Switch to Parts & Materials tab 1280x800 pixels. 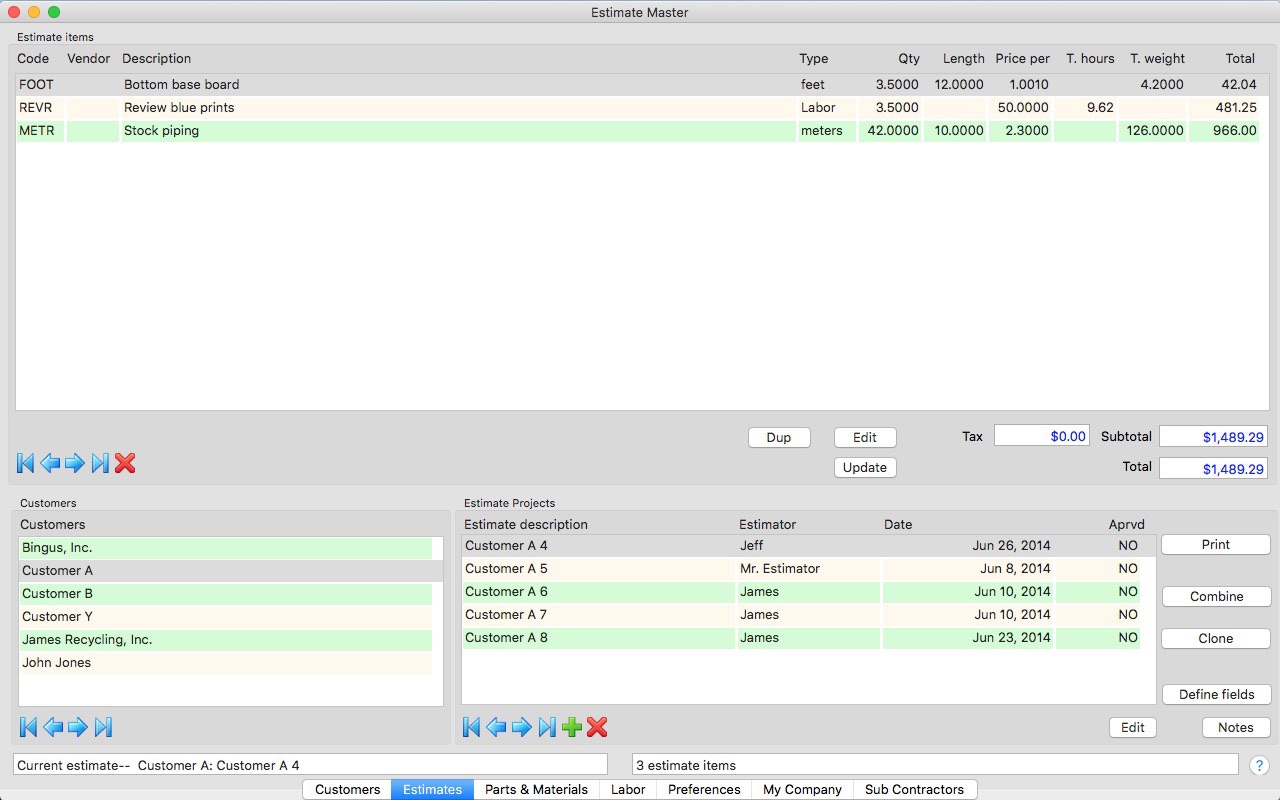pyautogui.click(x=536, y=789)
